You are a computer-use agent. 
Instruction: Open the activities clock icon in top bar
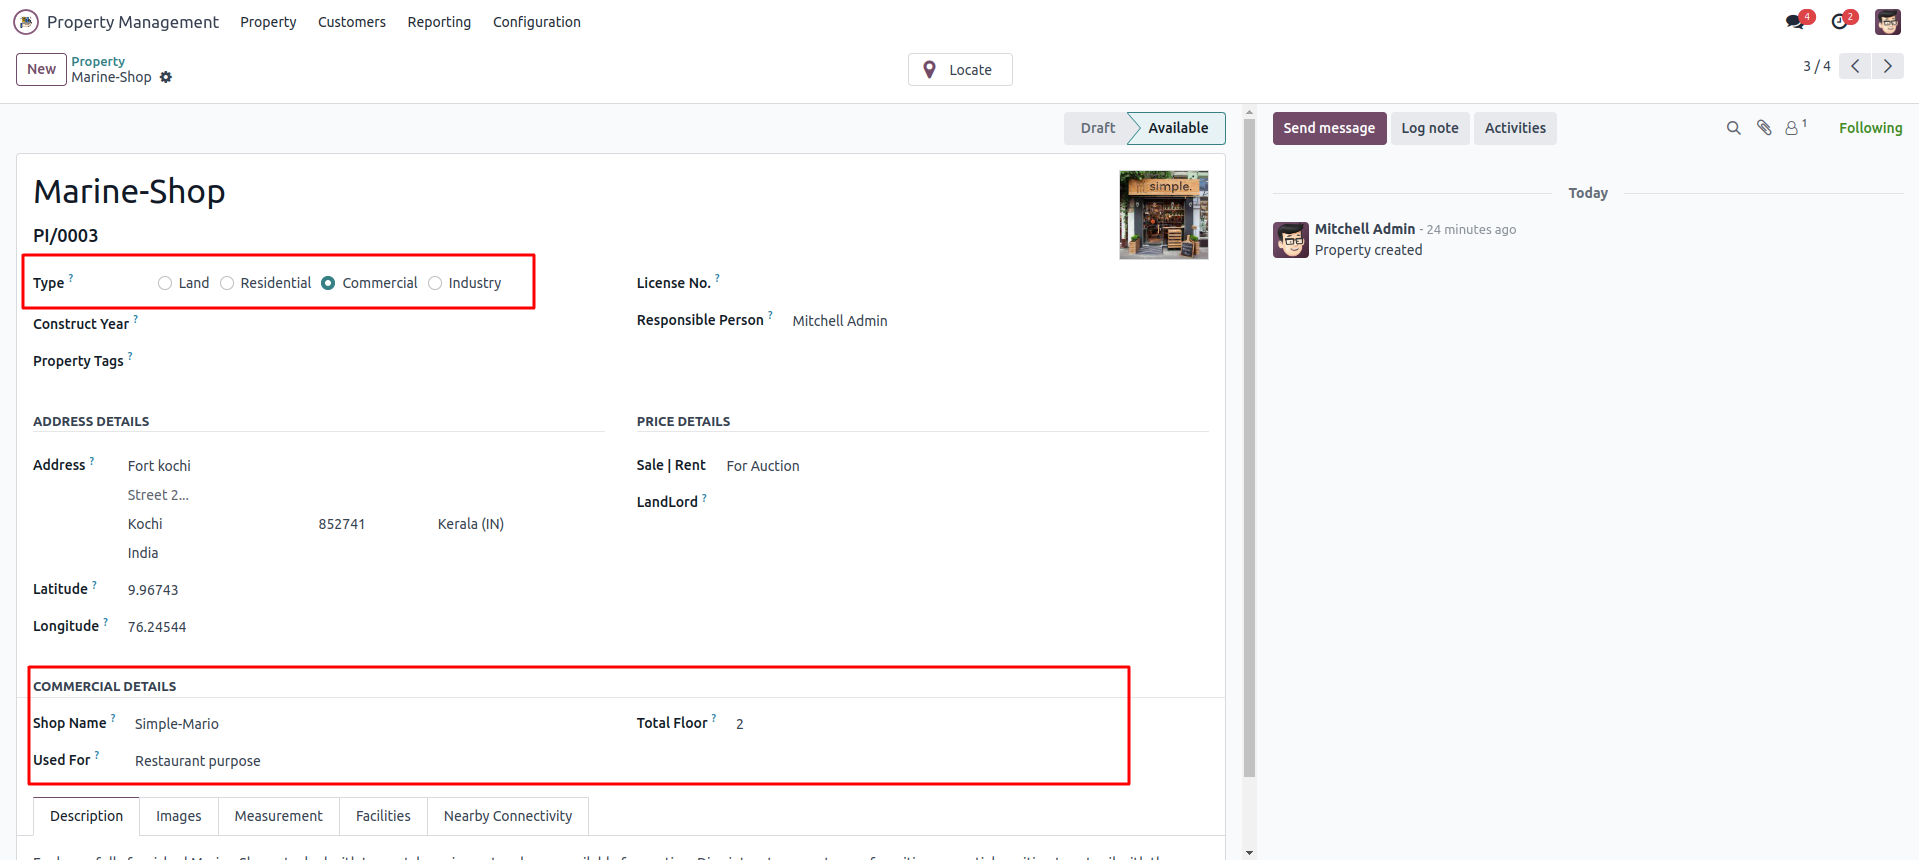coord(1841,22)
